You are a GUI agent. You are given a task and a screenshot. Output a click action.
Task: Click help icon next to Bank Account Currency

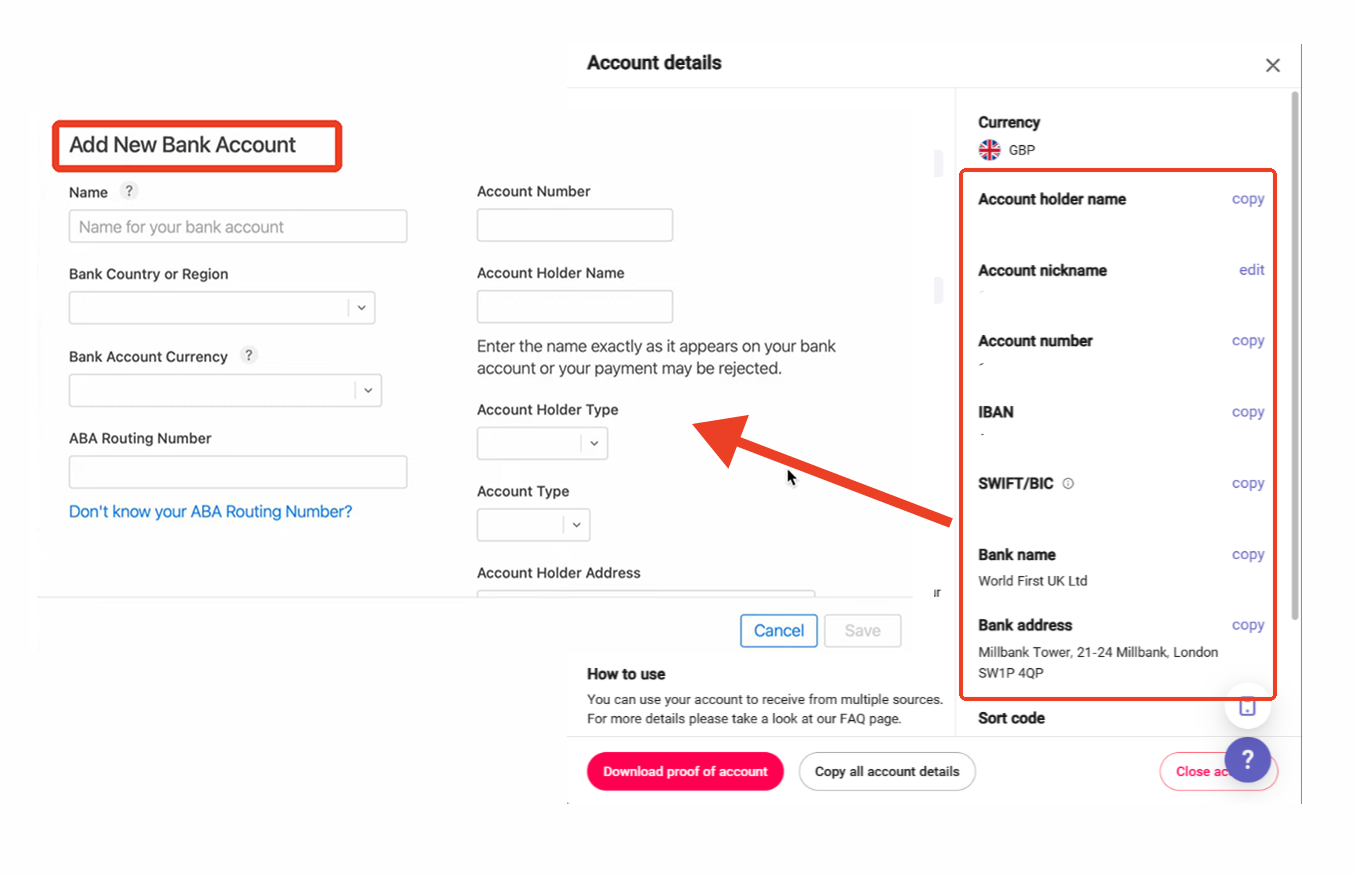coord(249,355)
